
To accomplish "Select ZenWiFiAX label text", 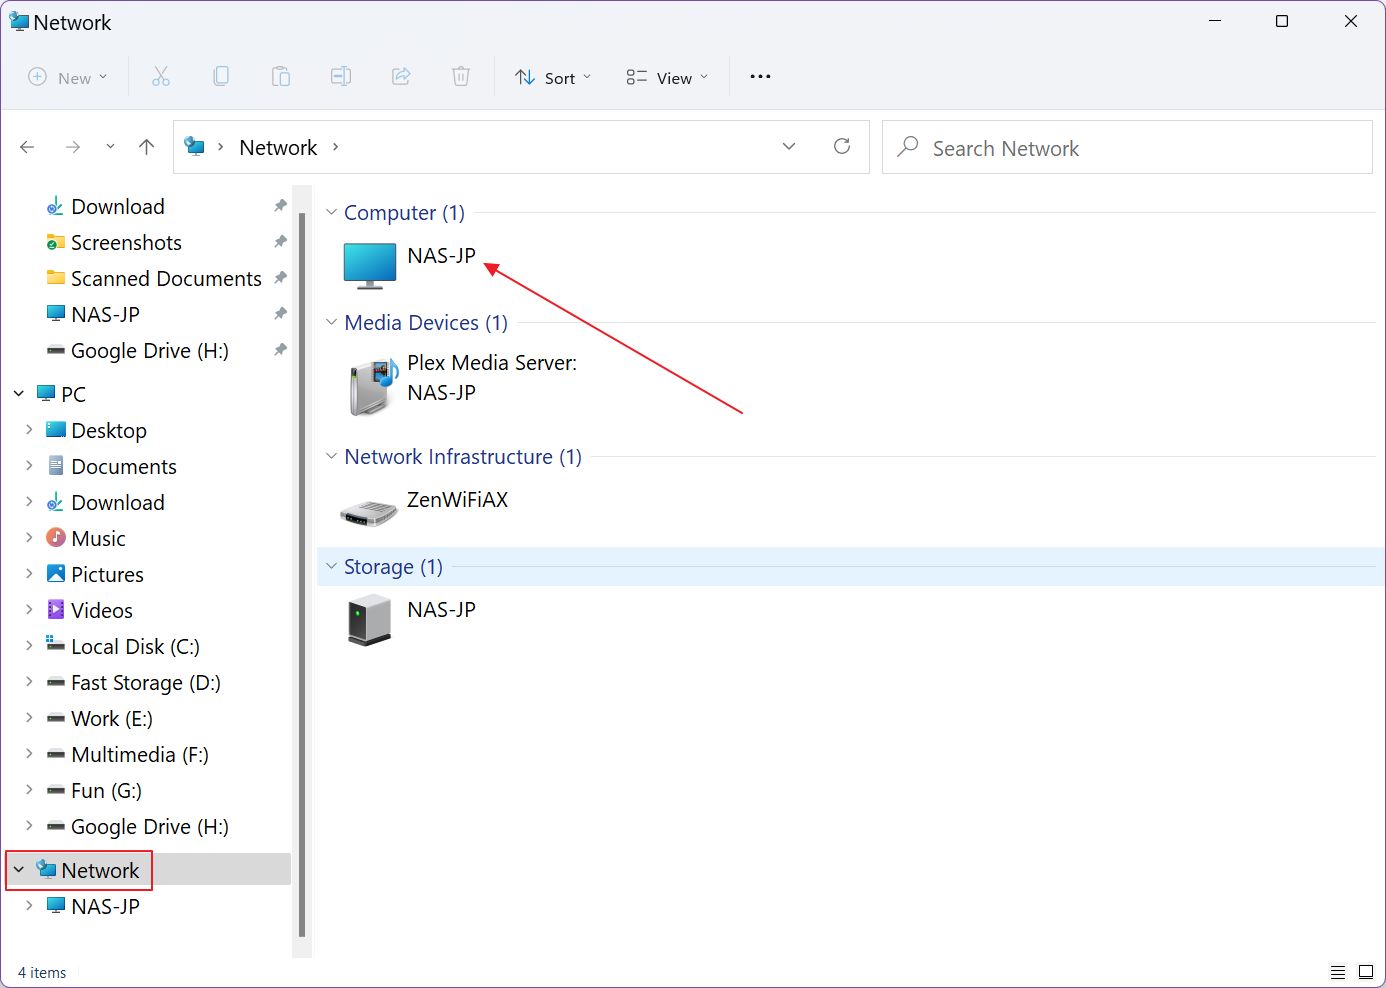I will pyautogui.click(x=457, y=499).
